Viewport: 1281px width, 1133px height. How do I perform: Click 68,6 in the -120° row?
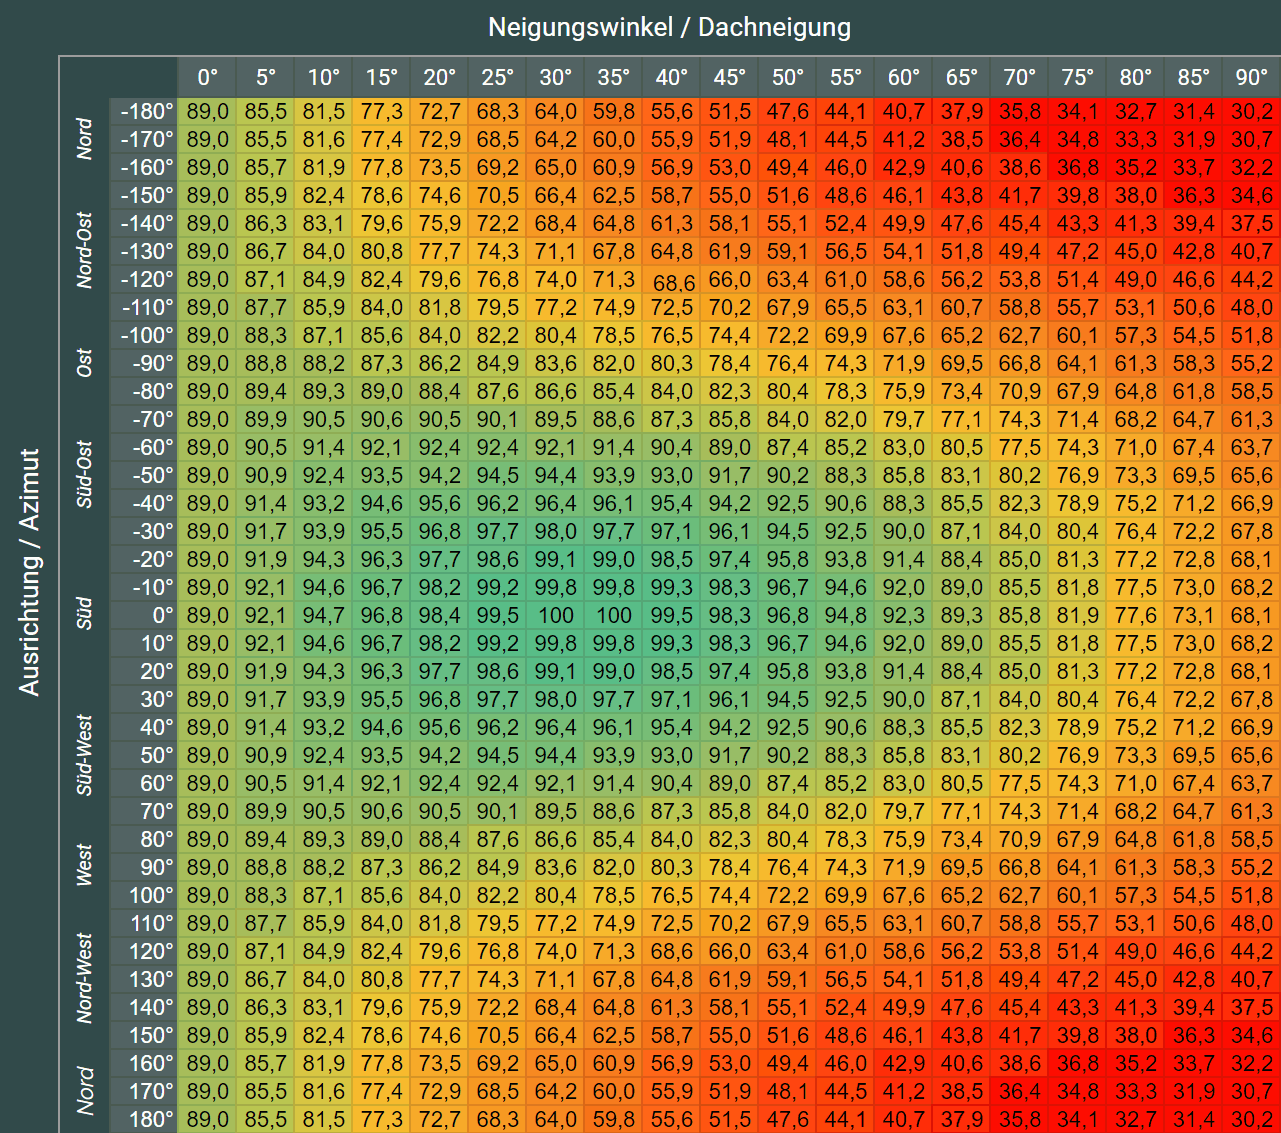672,281
